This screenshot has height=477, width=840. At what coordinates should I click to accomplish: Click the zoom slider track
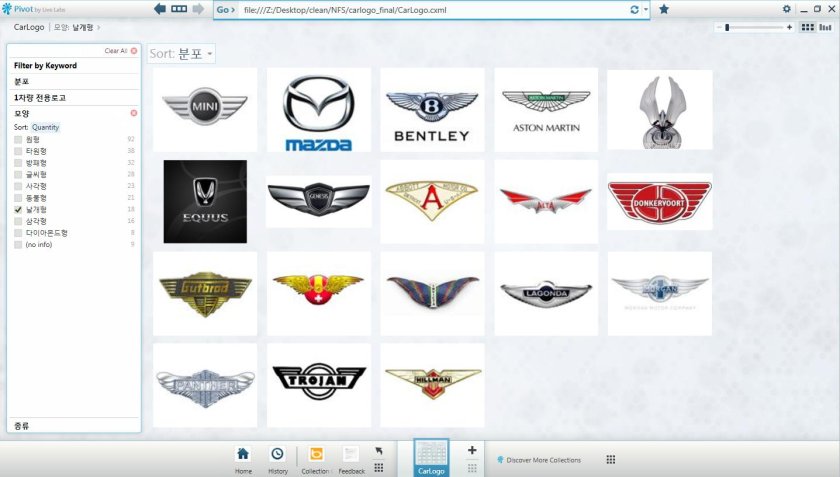(x=757, y=27)
